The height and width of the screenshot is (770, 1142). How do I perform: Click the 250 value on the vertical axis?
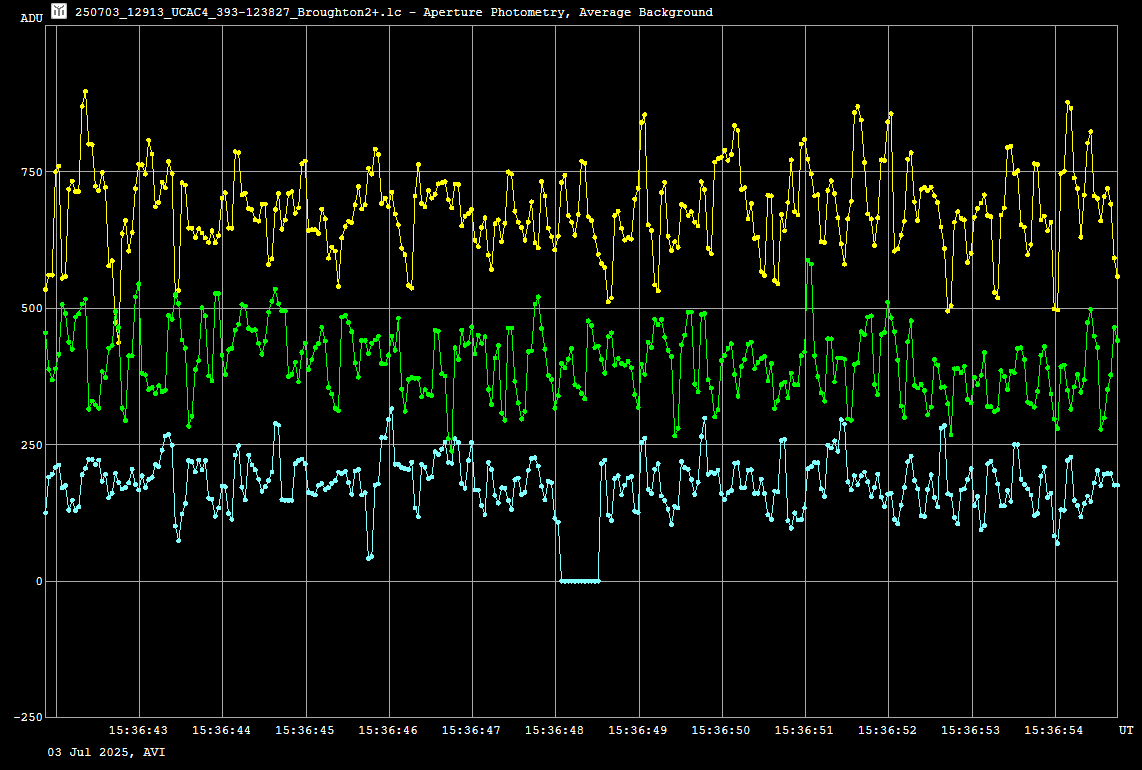pos(31,445)
